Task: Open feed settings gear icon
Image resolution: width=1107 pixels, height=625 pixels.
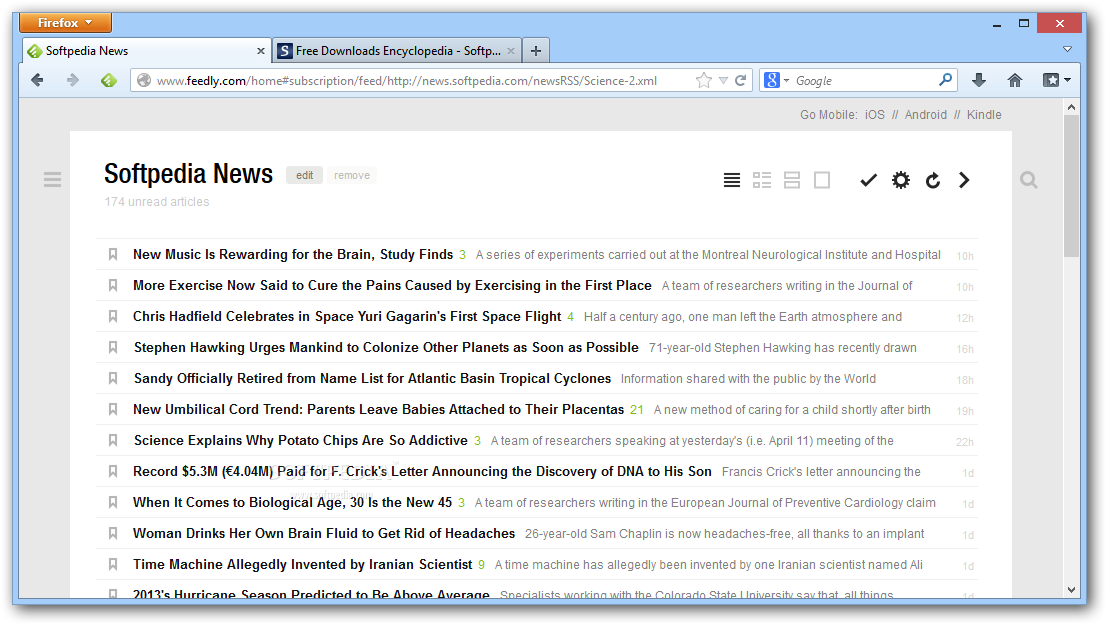Action: [x=901, y=180]
